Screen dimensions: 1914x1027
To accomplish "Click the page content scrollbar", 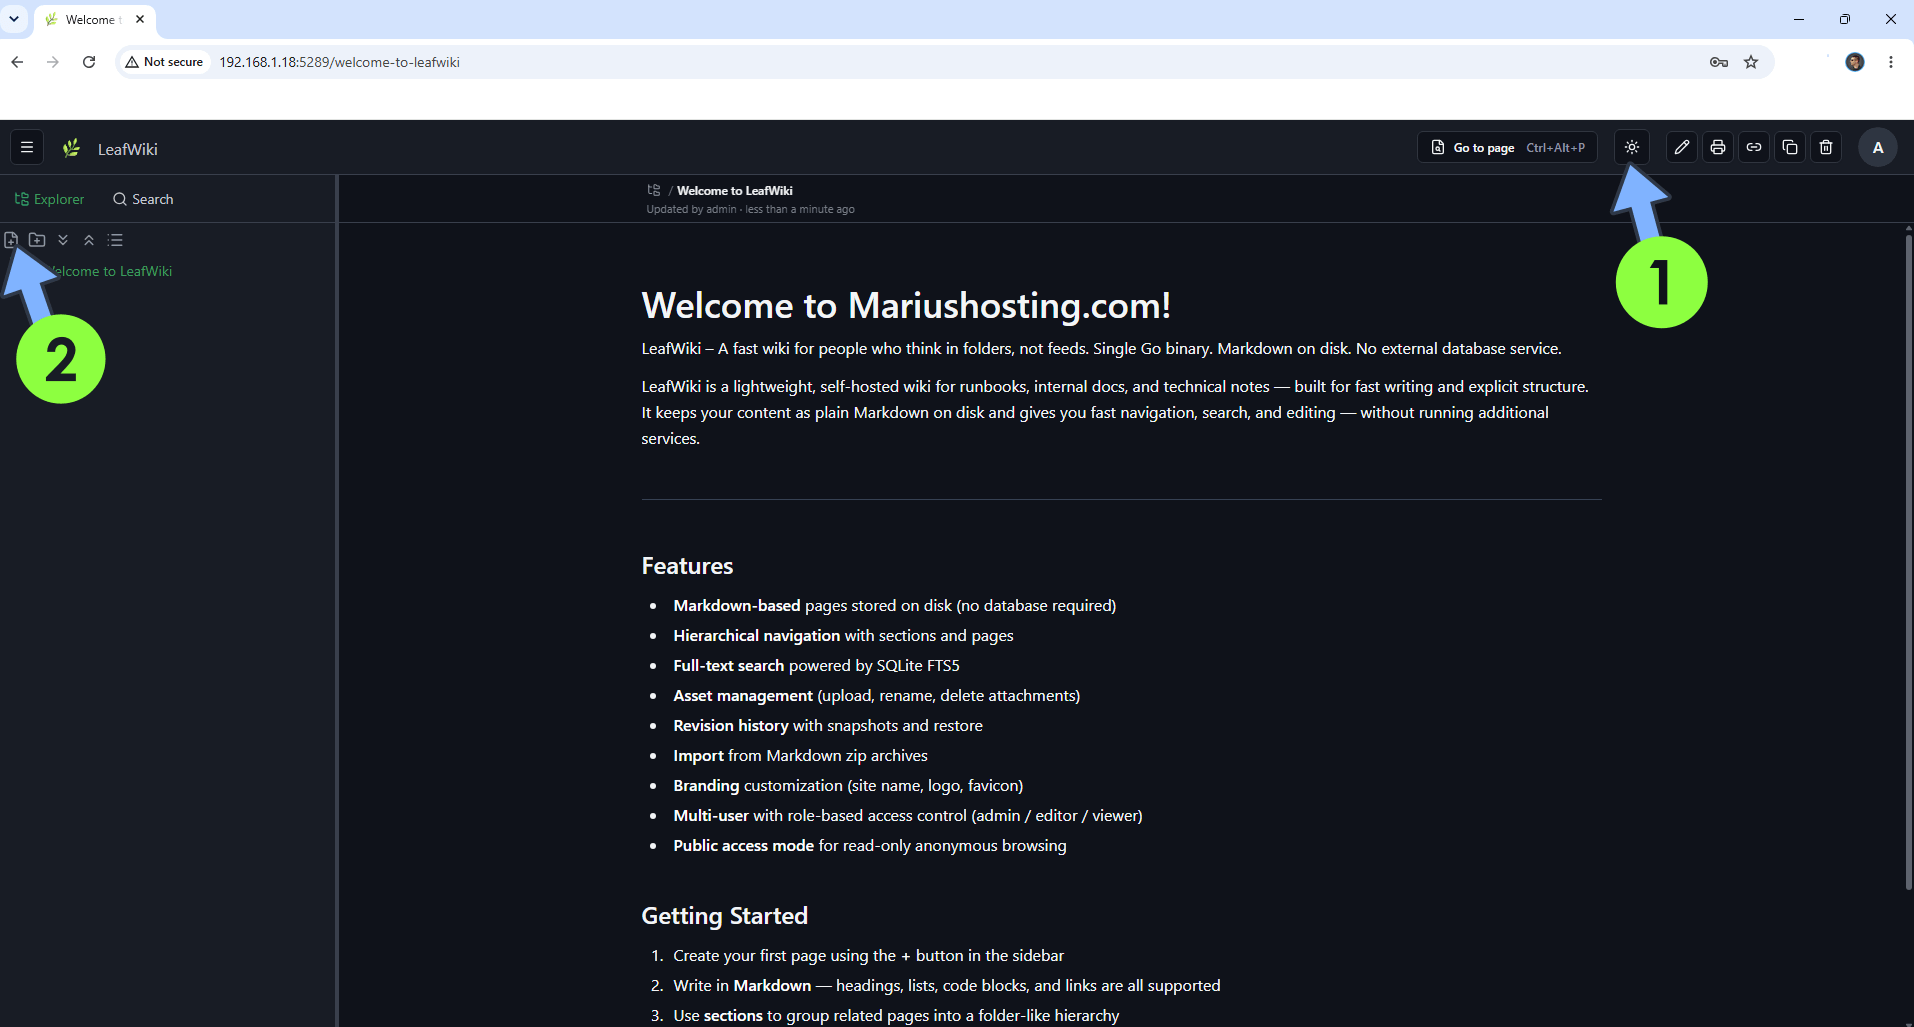I will coord(1908,560).
